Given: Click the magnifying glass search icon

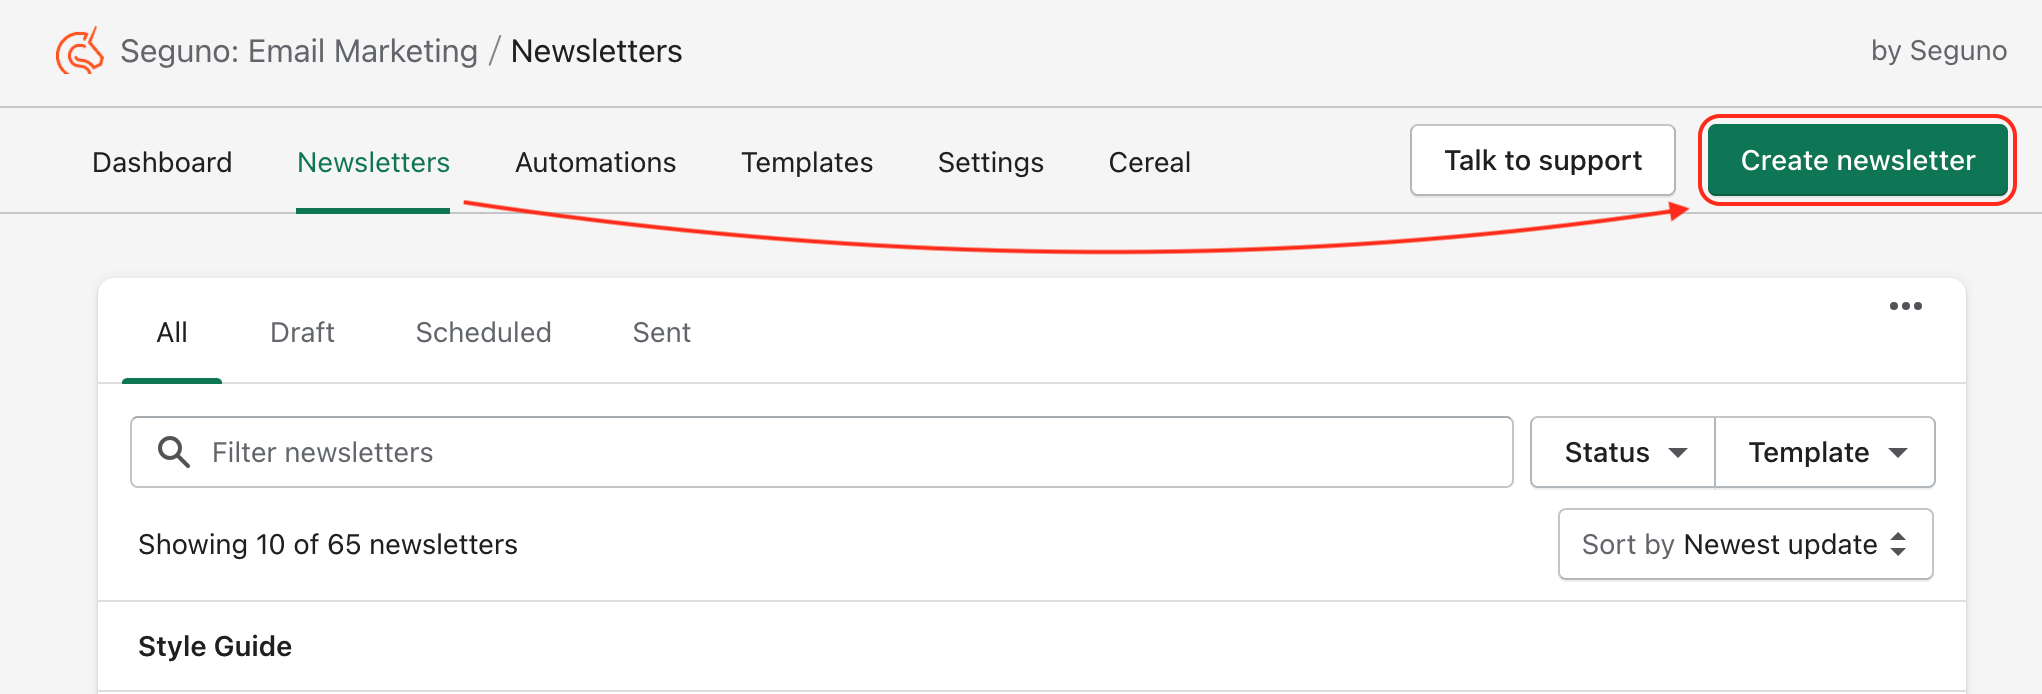Looking at the screenshot, I should (174, 452).
